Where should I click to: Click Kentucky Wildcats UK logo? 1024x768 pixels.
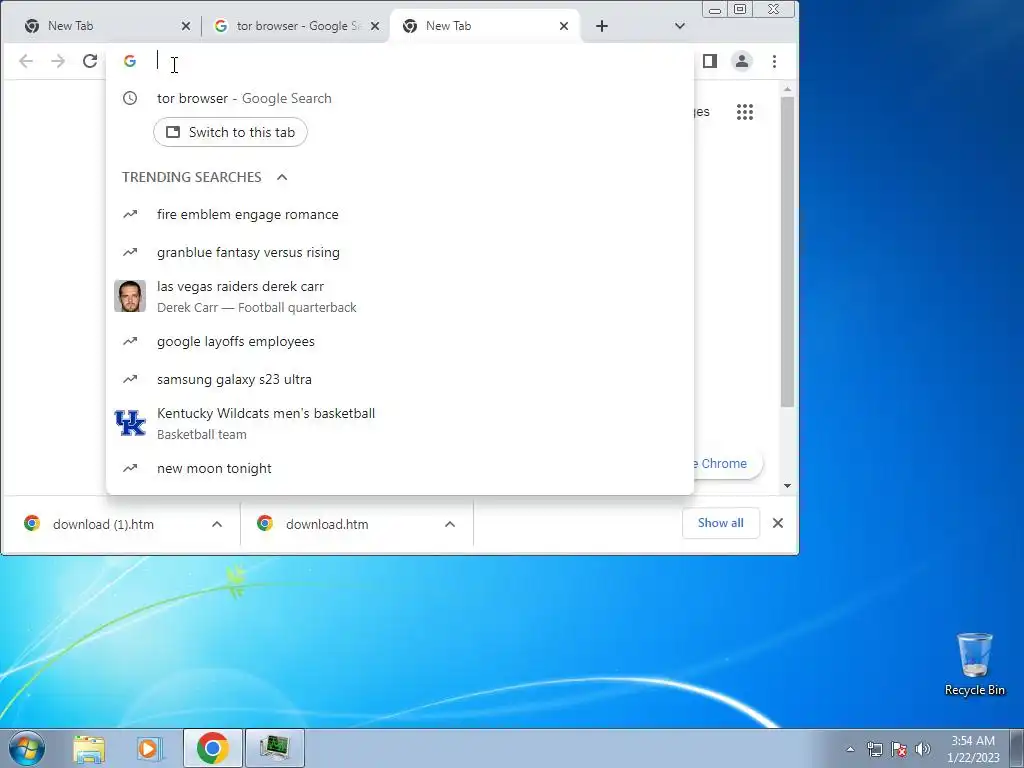(130, 423)
